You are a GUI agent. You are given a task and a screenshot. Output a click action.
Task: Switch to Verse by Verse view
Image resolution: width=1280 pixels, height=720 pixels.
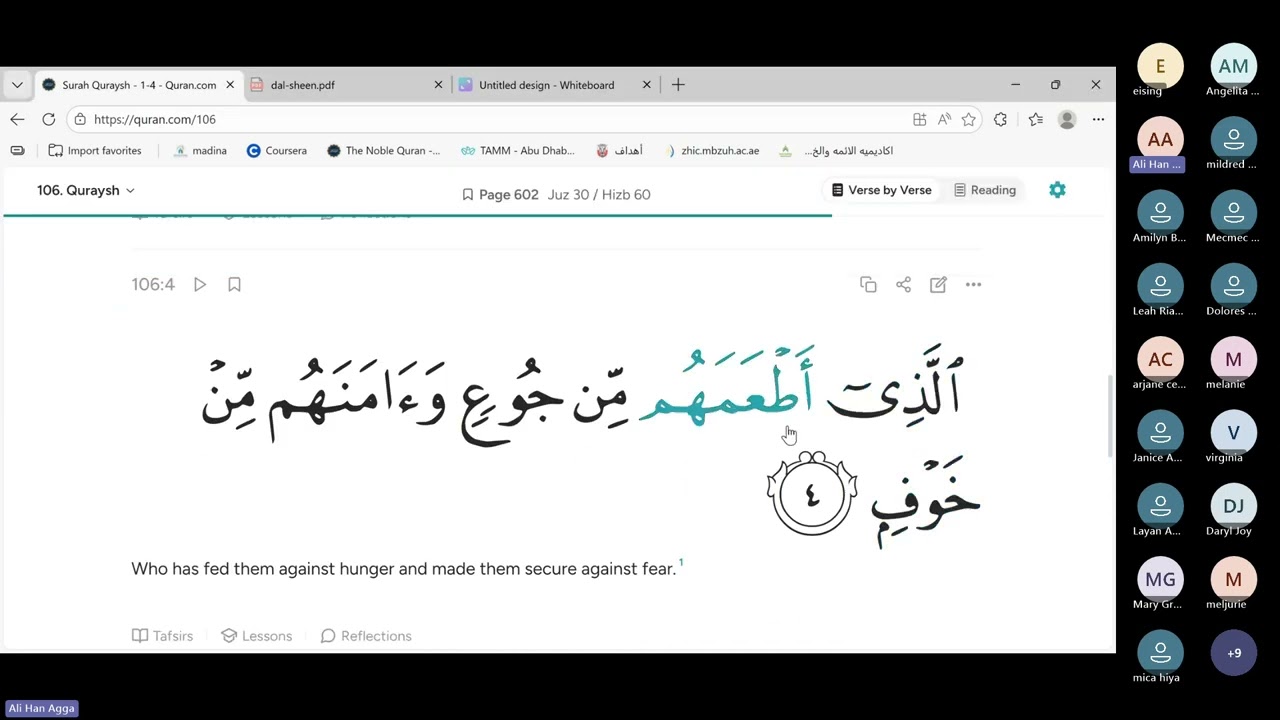point(881,190)
